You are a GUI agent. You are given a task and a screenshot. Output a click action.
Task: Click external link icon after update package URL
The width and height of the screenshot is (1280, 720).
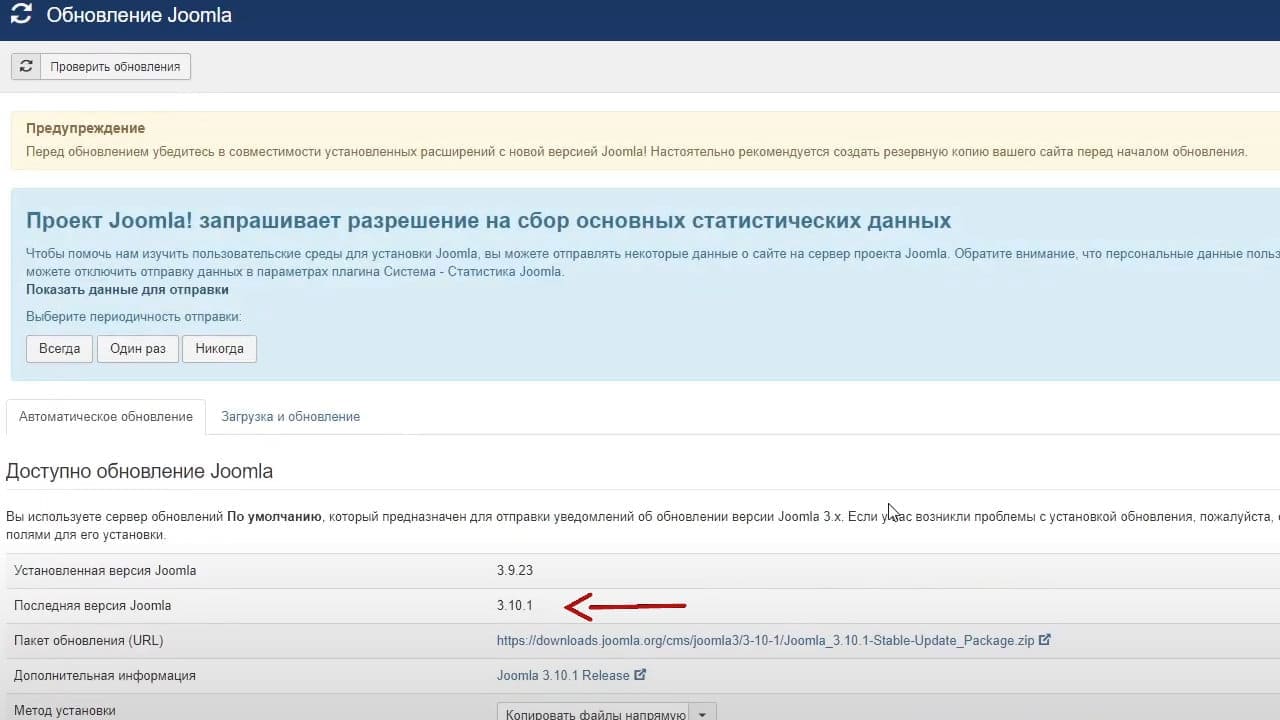(1045, 640)
